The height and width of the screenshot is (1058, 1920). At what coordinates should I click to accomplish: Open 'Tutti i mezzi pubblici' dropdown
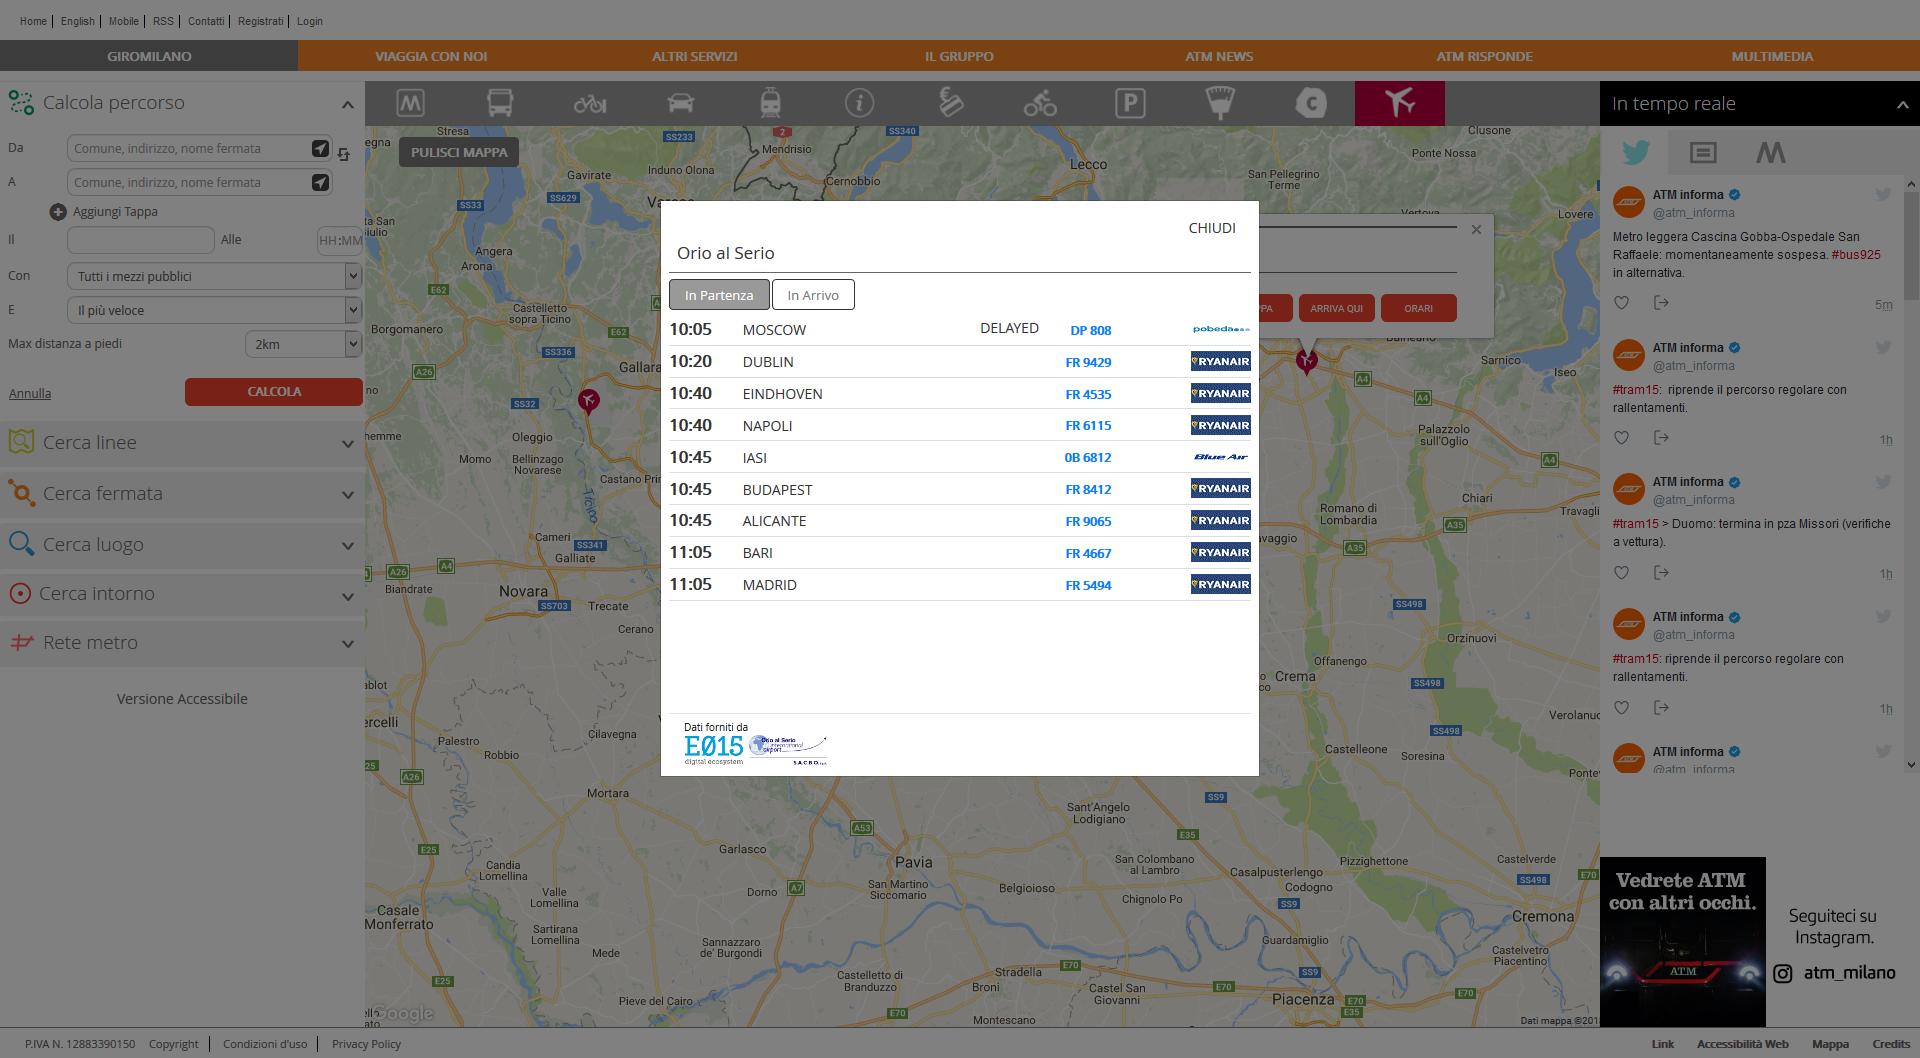[x=213, y=276]
